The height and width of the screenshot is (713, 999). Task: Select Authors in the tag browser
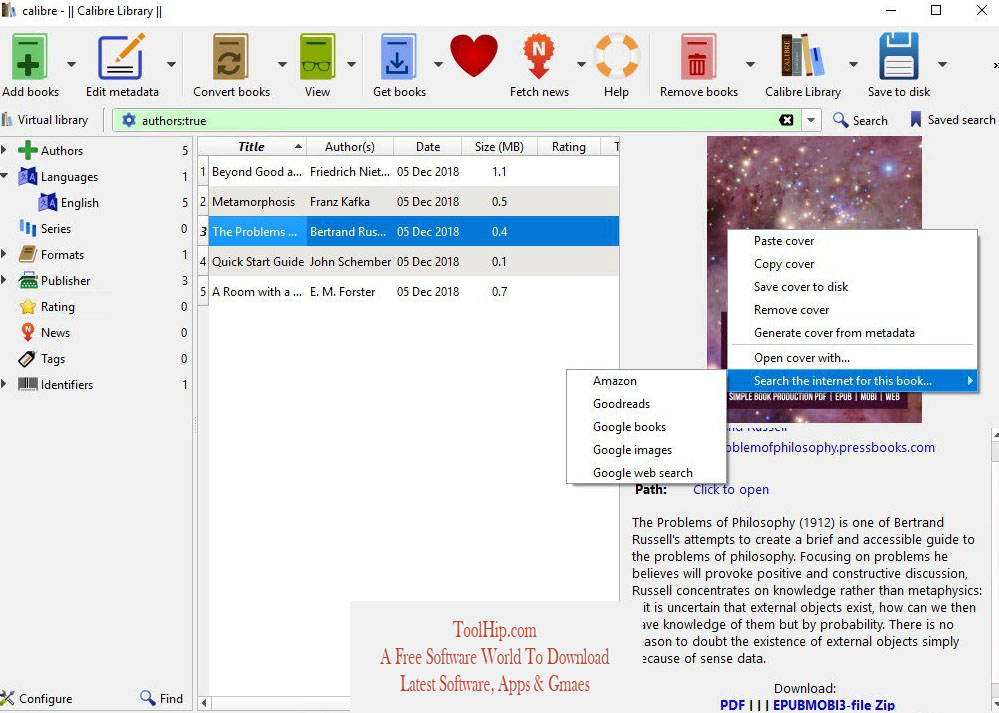tap(62, 151)
